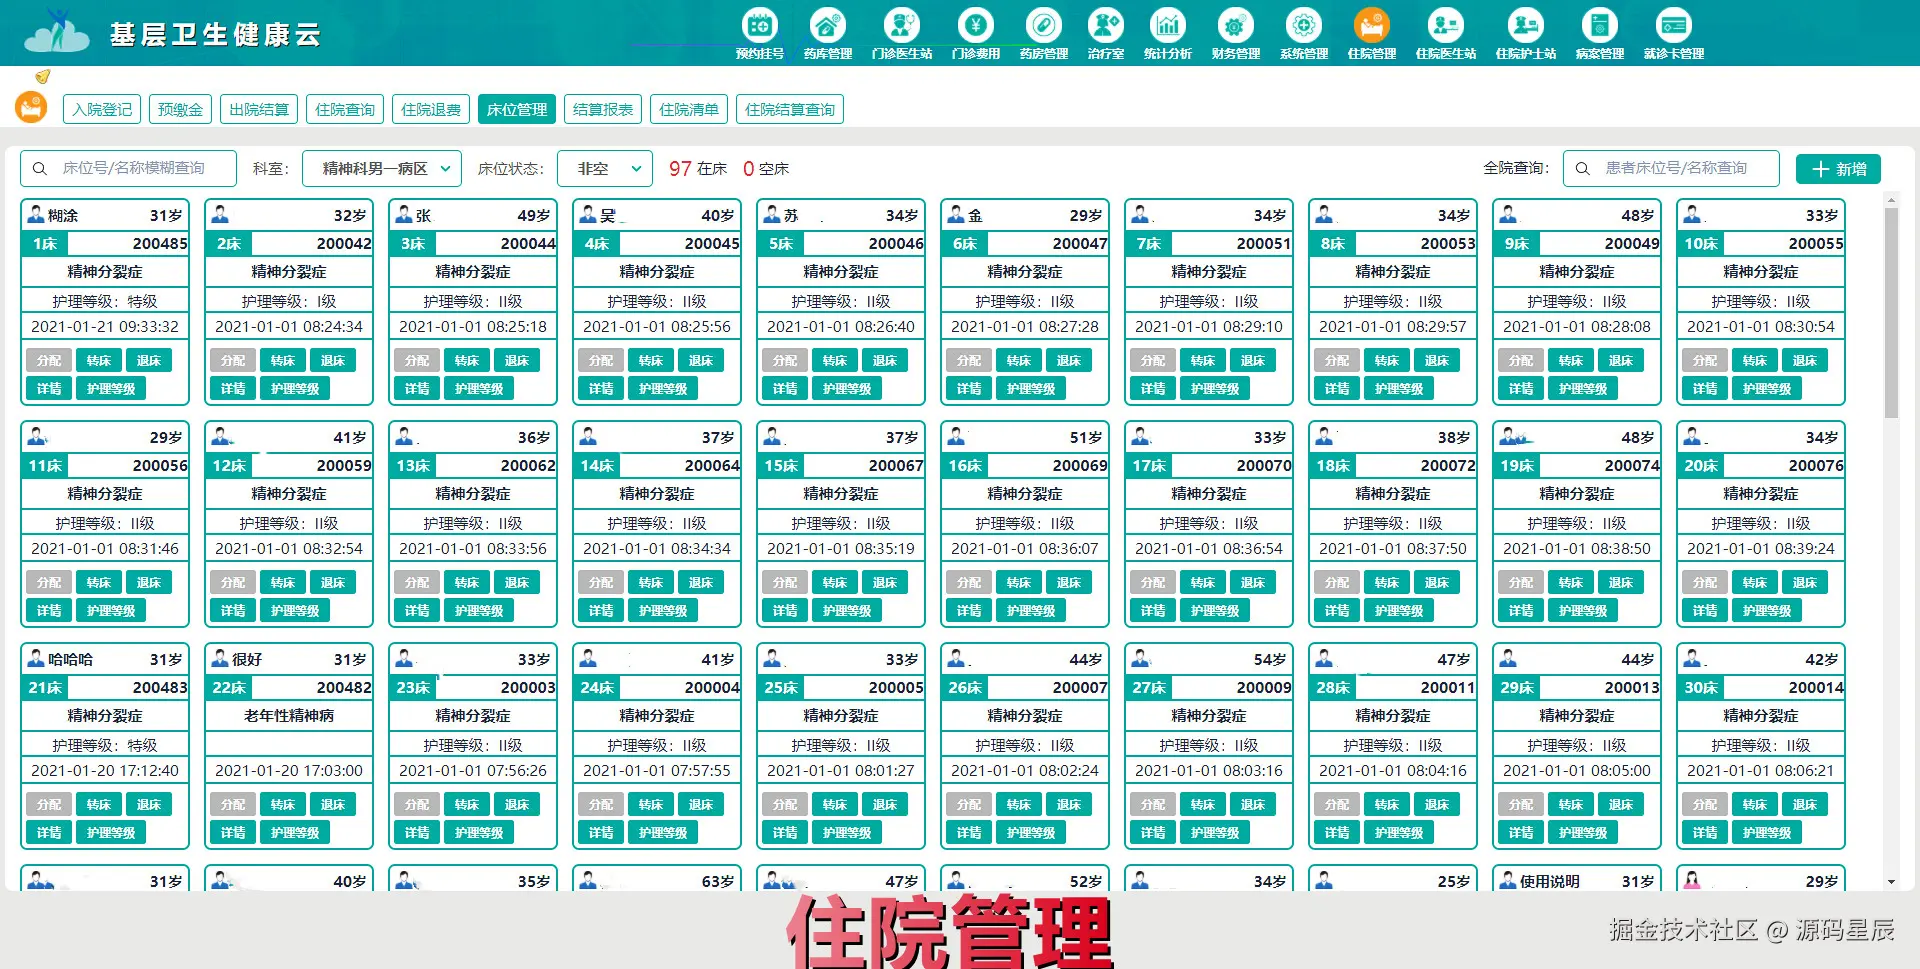1920x969 pixels.
Task: Switch to the 住院结算查询 tab
Action: (790, 109)
